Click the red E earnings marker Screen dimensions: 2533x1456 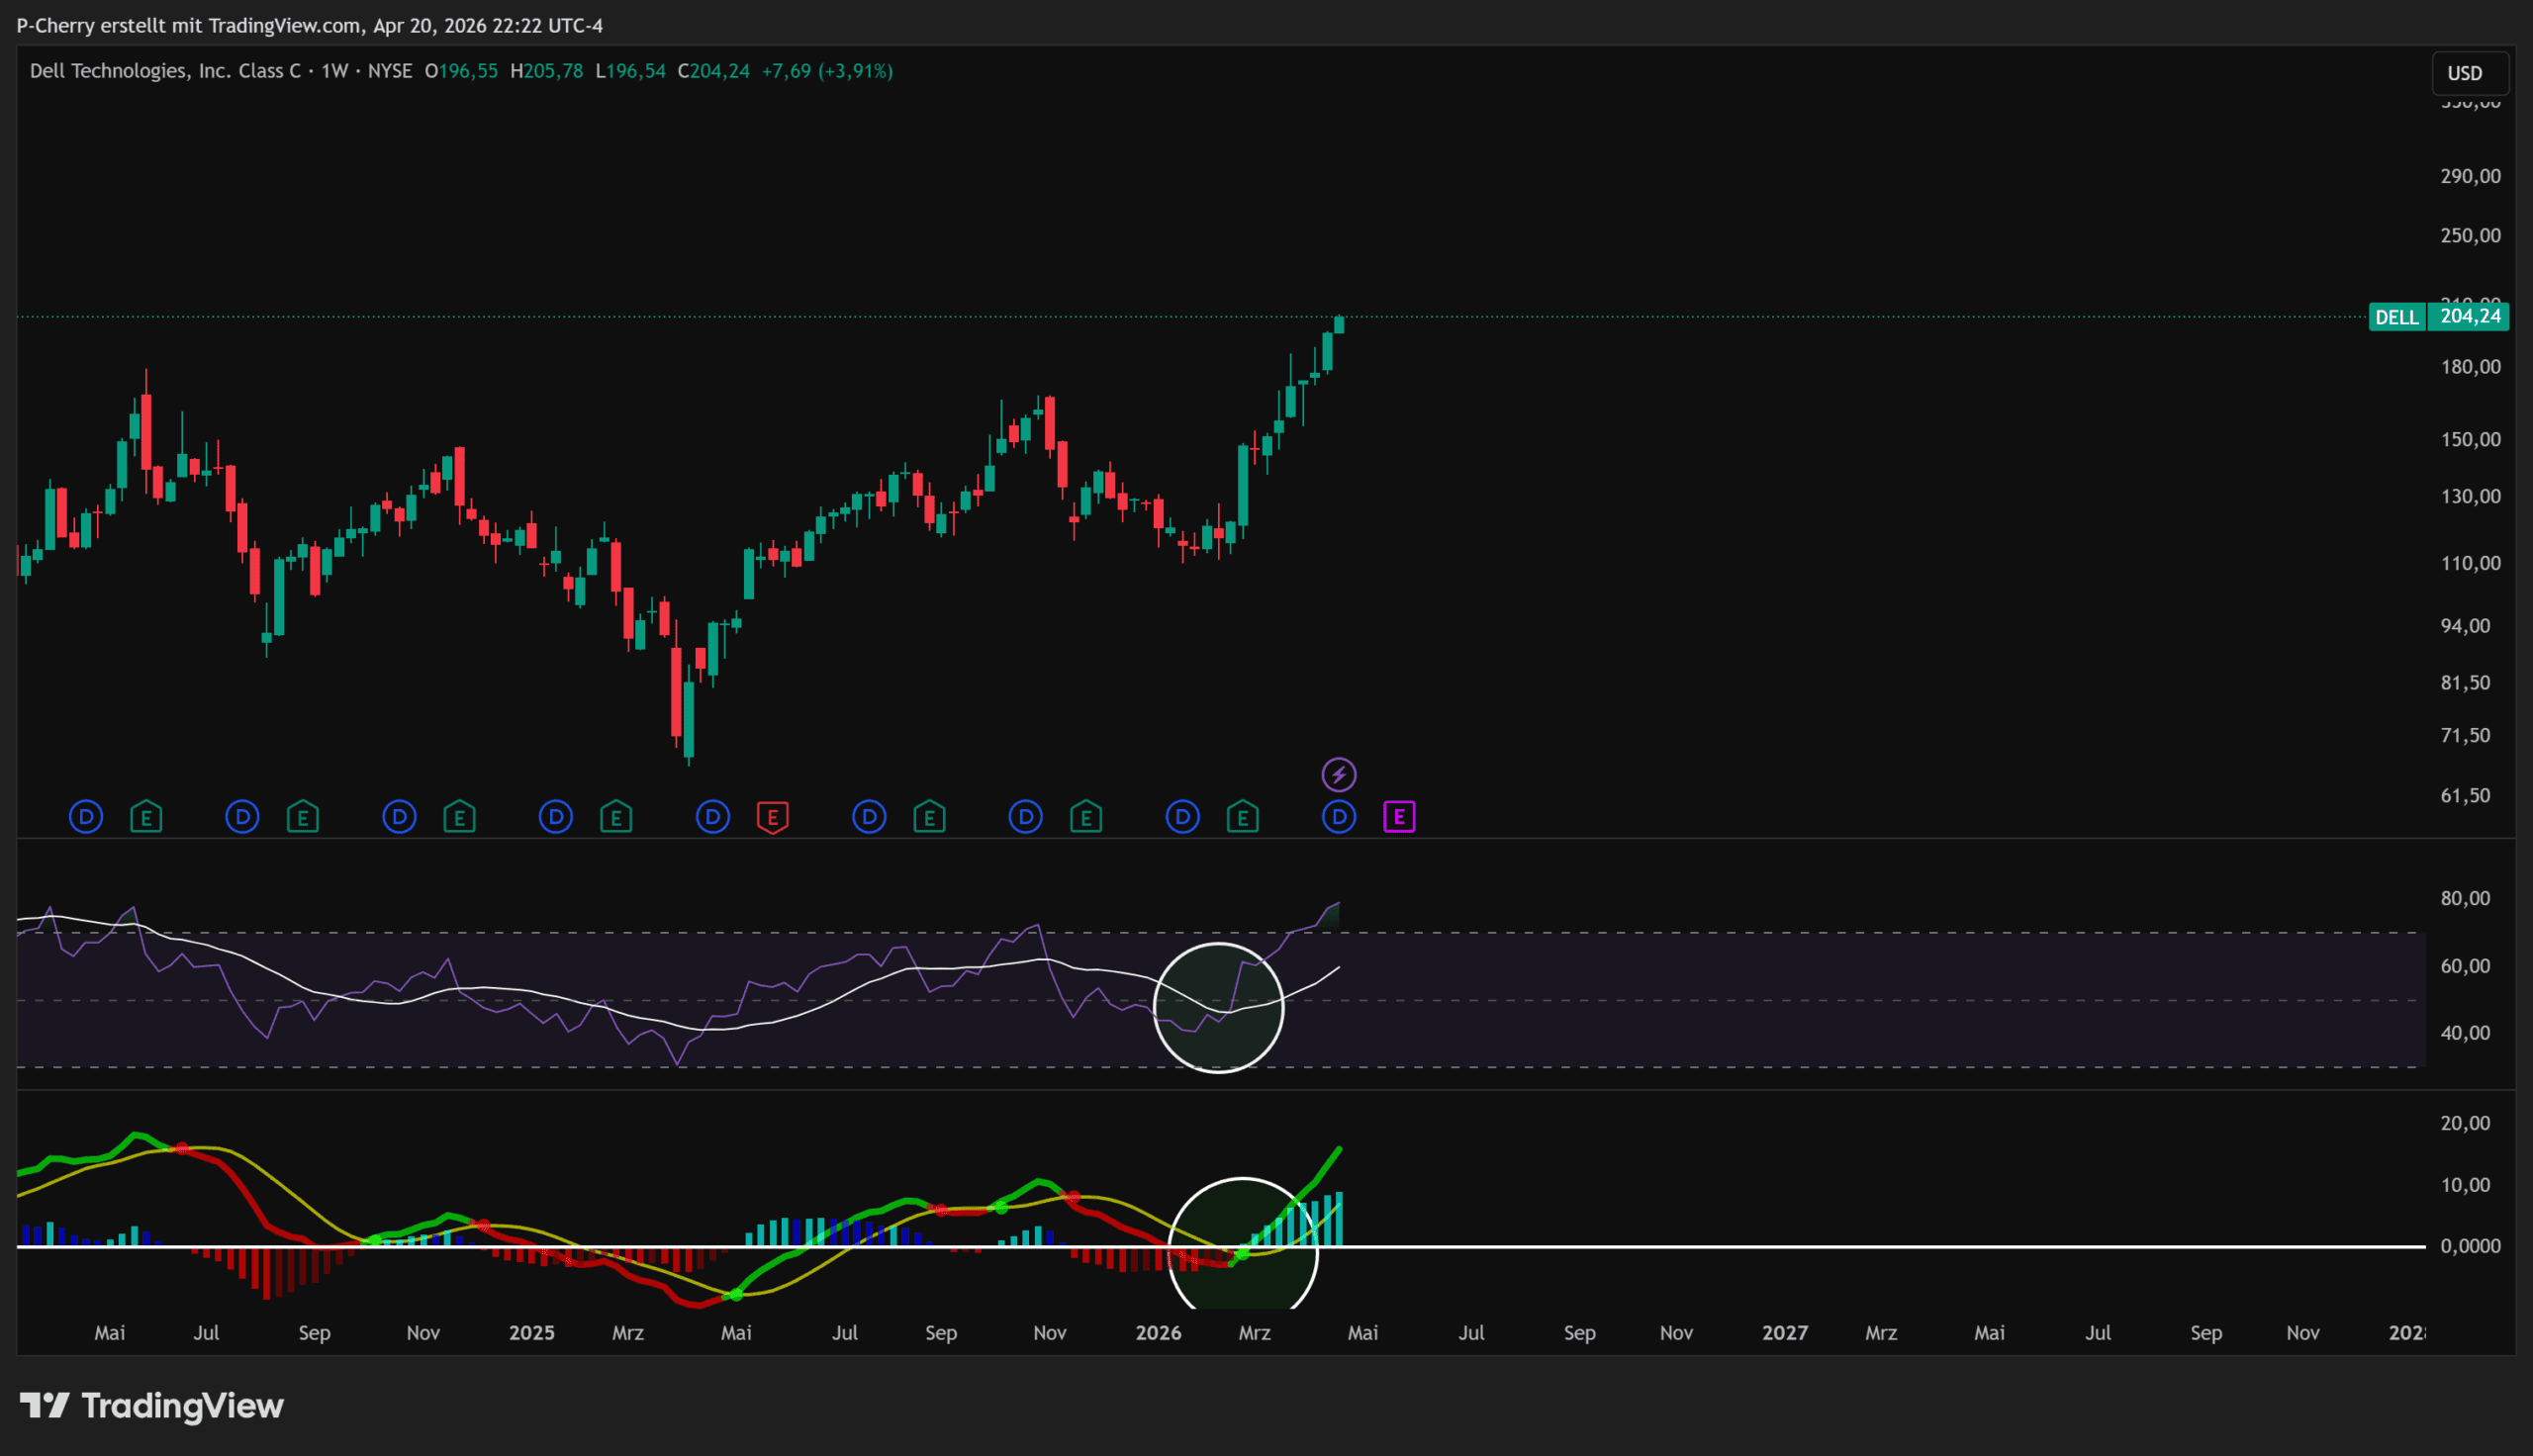pos(772,817)
